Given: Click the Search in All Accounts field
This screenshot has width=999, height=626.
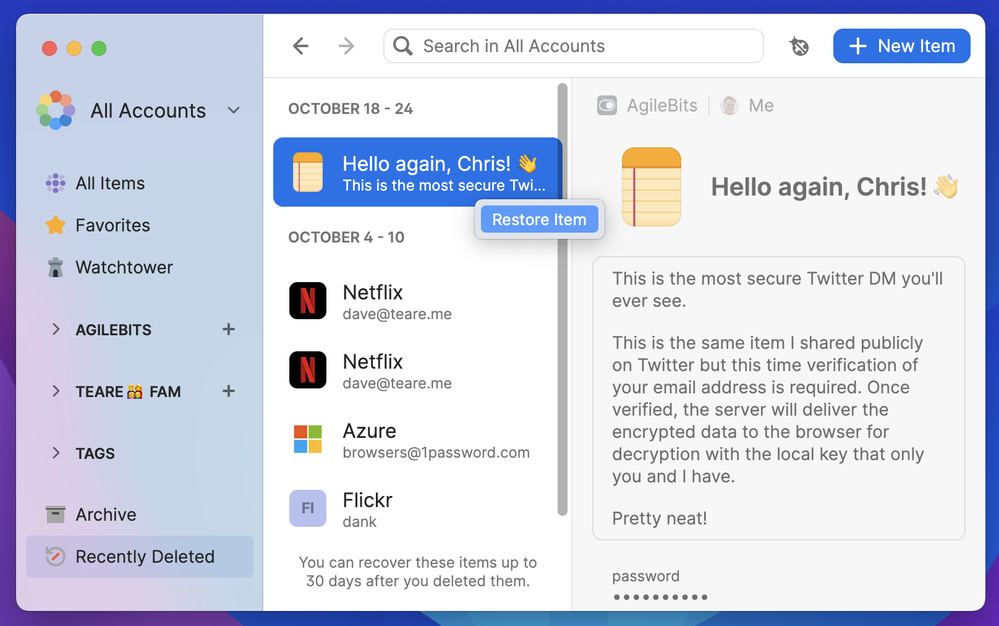Looking at the screenshot, I should [573, 46].
